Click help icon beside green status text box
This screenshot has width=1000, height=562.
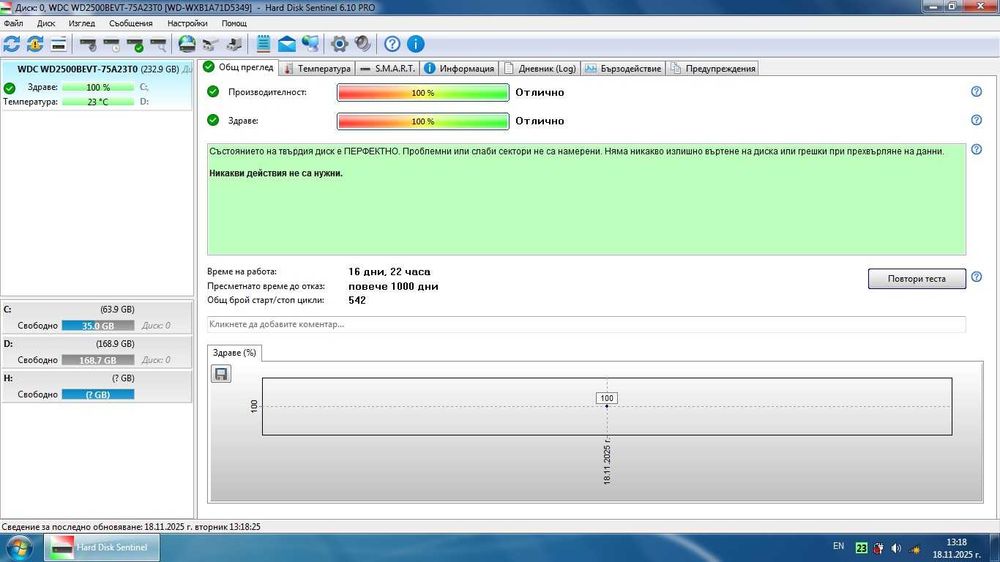click(976, 150)
